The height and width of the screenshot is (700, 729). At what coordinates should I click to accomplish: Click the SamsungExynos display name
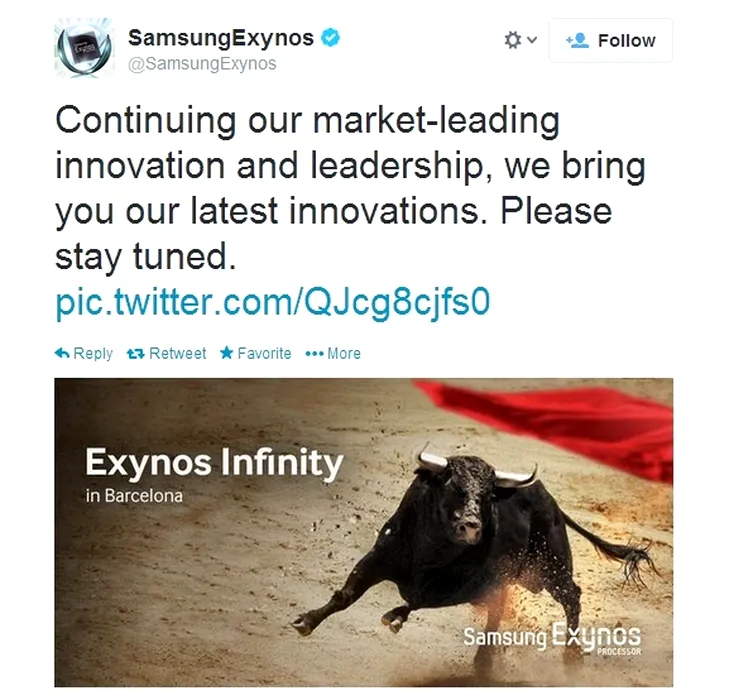click(x=221, y=38)
